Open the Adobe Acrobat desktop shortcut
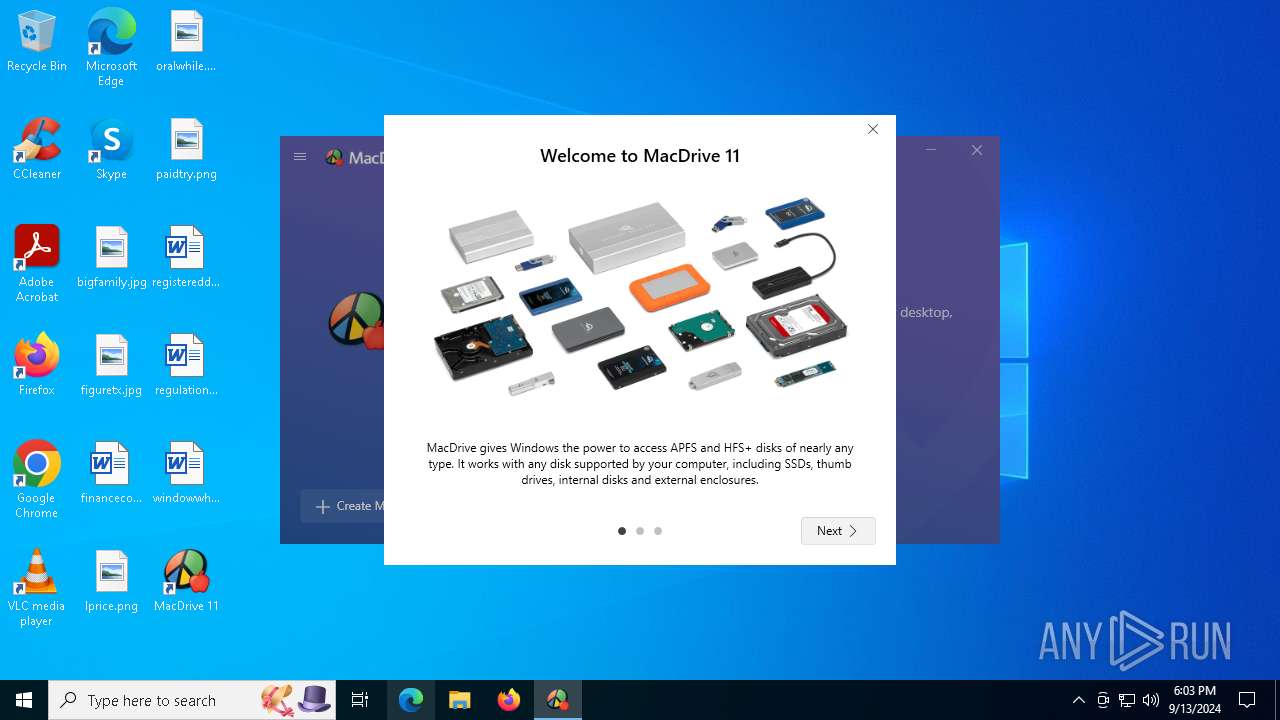The height and width of the screenshot is (720, 1280). point(37,264)
